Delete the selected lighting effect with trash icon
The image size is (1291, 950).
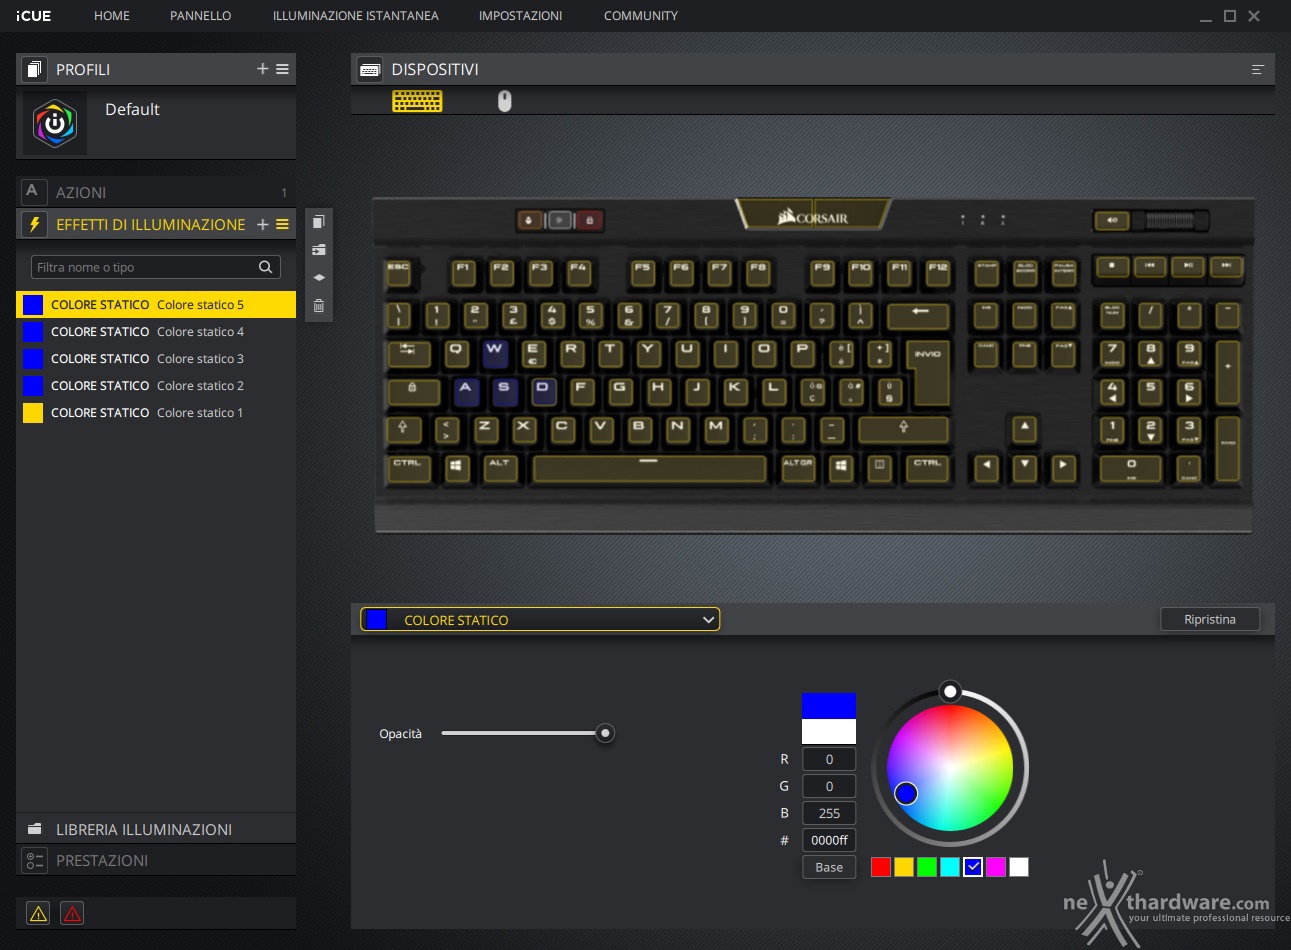click(319, 306)
